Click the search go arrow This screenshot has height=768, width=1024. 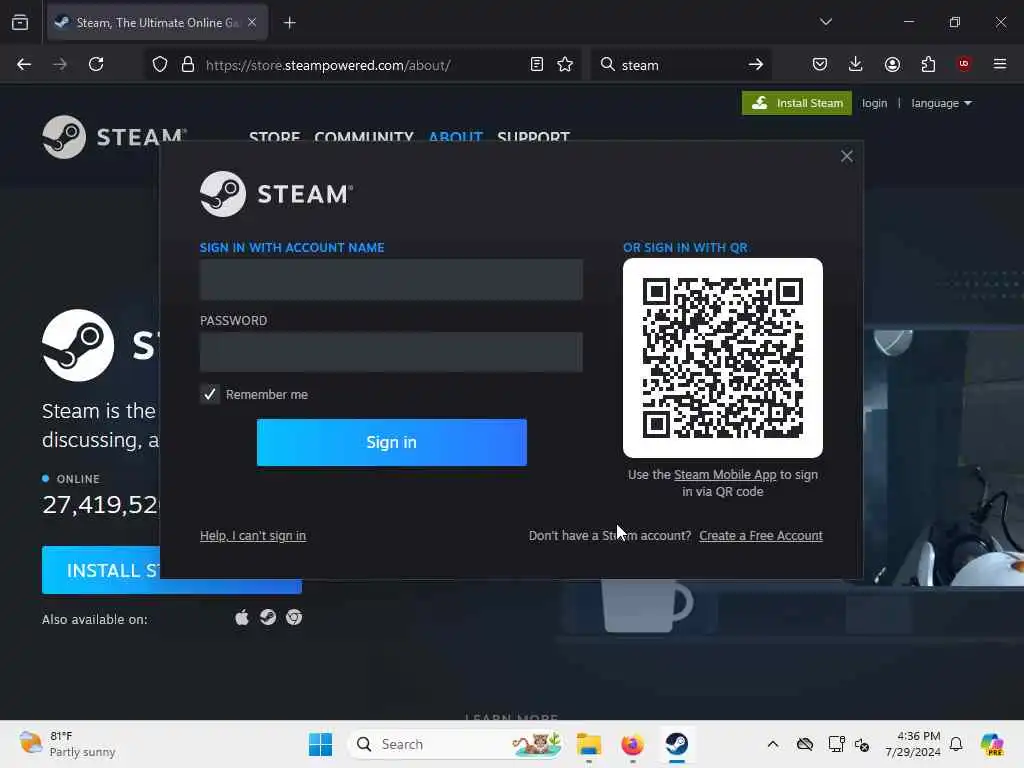click(x=756, y=64)
